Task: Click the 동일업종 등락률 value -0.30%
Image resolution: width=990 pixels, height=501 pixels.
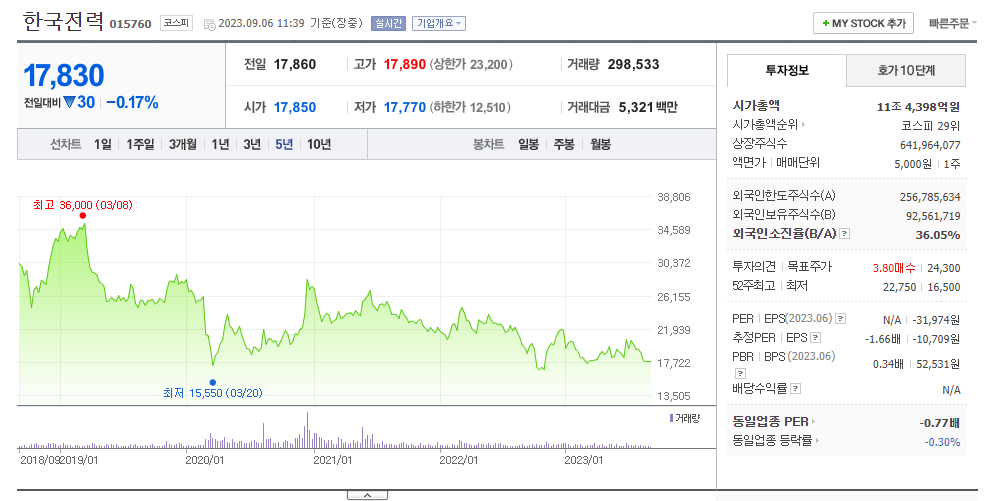Action: point(942,442)
